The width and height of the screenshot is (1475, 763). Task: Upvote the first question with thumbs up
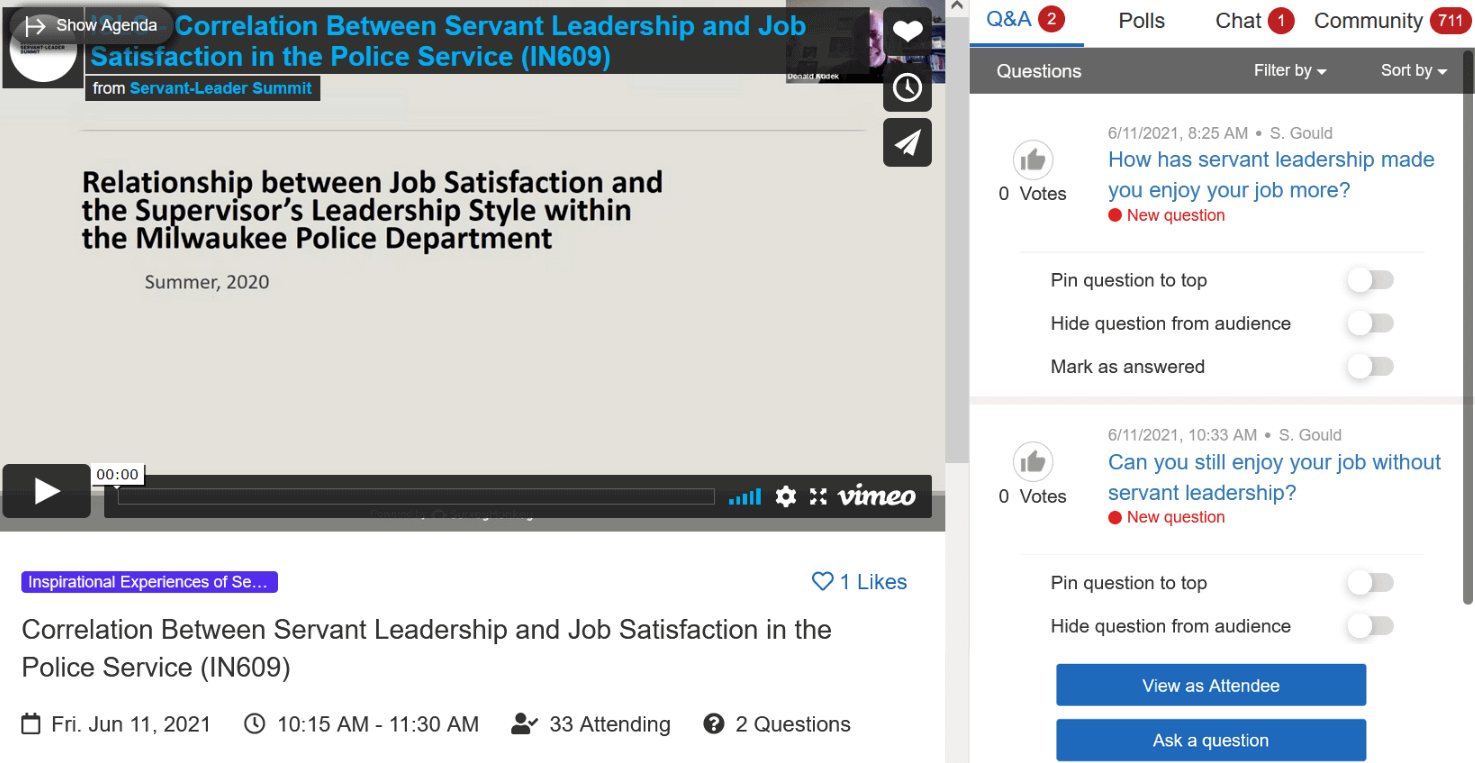click(x=1033, y=160)
